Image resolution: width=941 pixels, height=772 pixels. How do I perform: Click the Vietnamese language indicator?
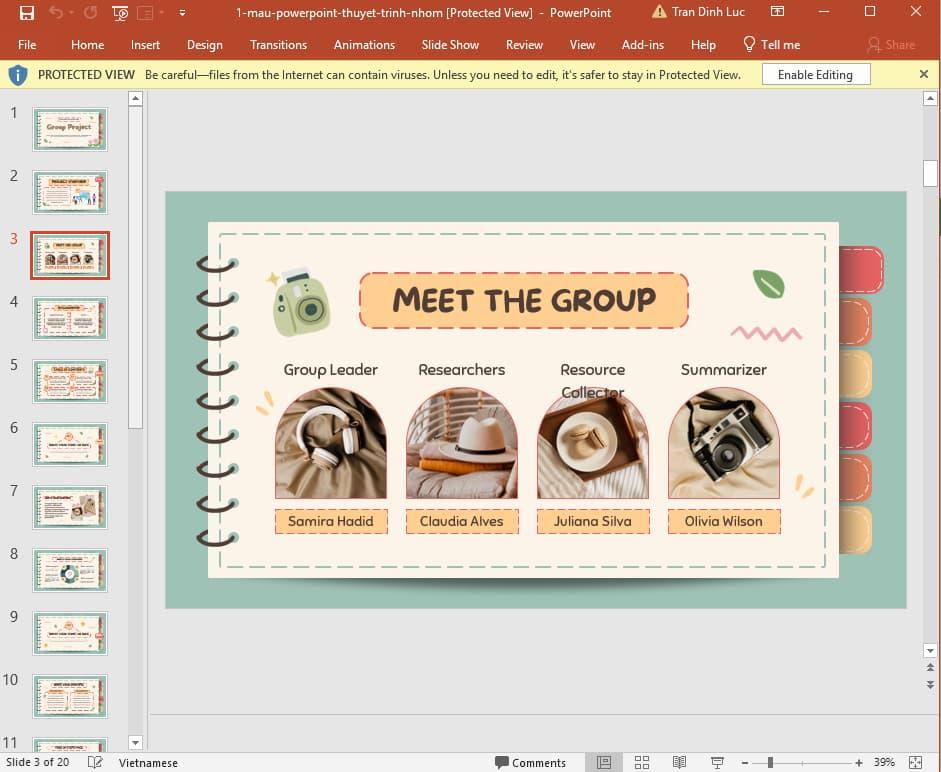tap(148, 762)
